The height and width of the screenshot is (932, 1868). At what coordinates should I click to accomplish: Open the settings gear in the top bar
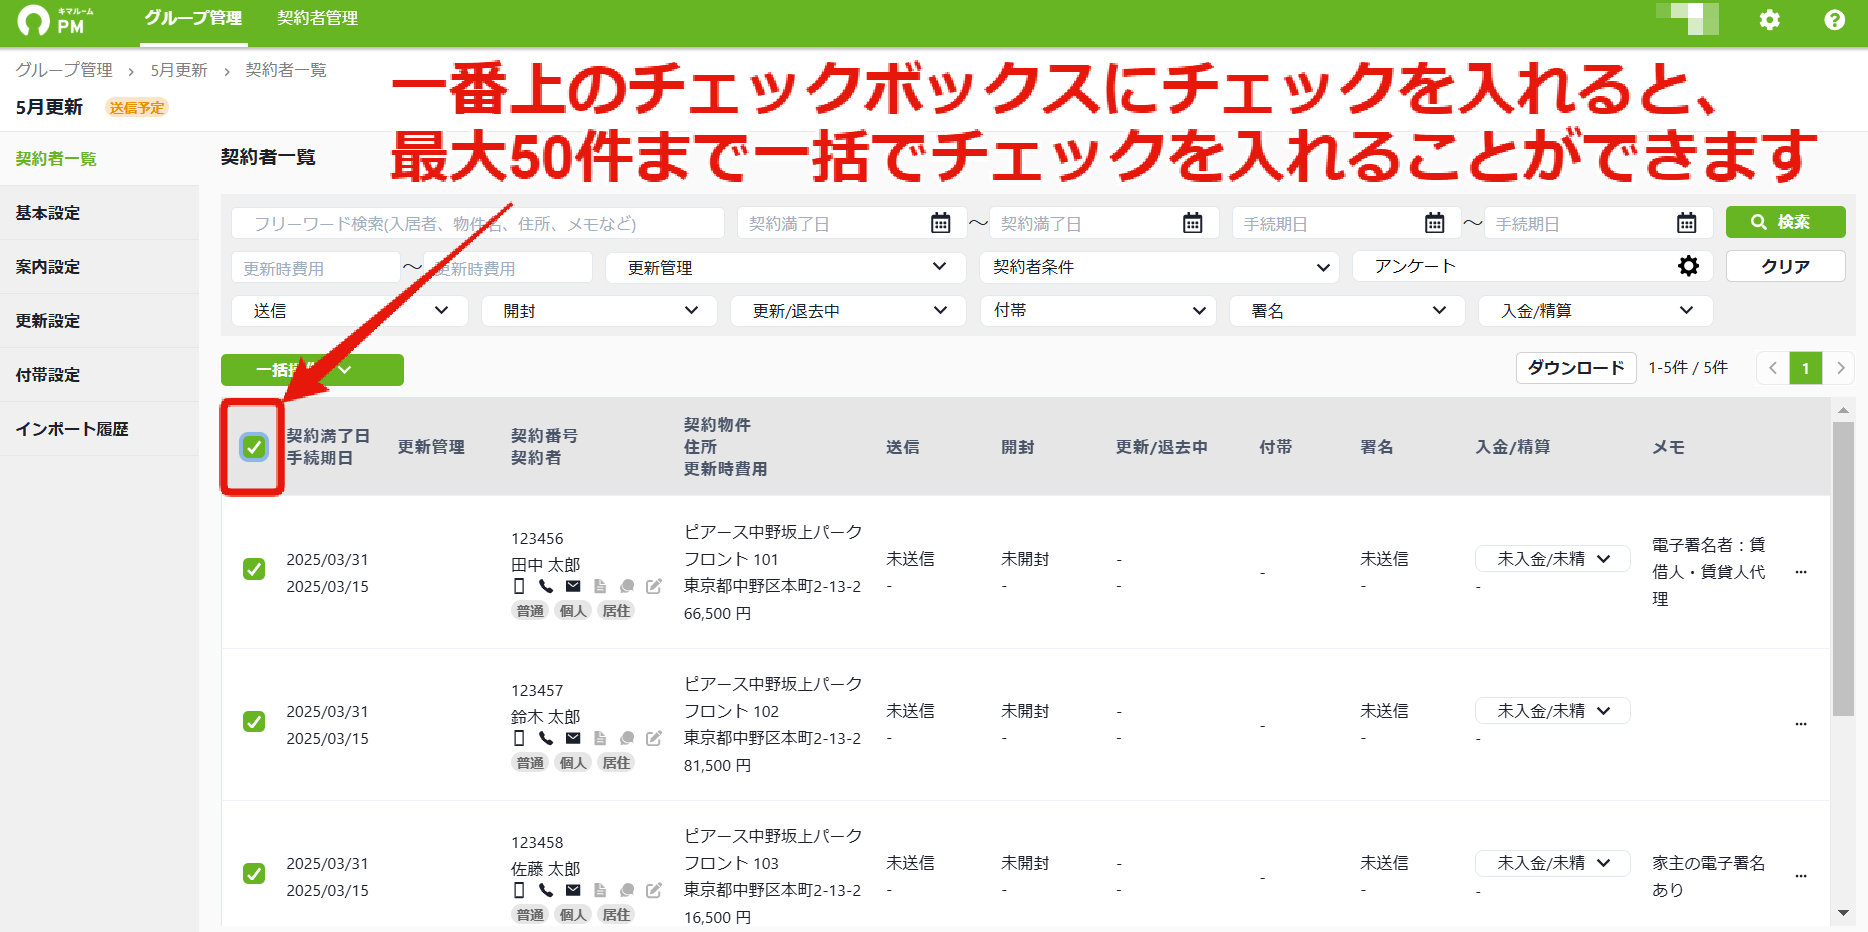[1769, 20]
